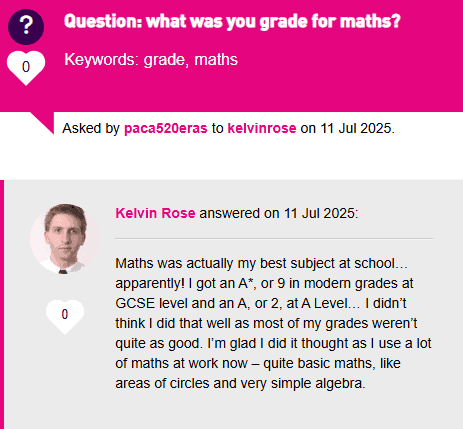Click the 'Asked by' label text
463x429 pixels.
click(x=91, y=128)
